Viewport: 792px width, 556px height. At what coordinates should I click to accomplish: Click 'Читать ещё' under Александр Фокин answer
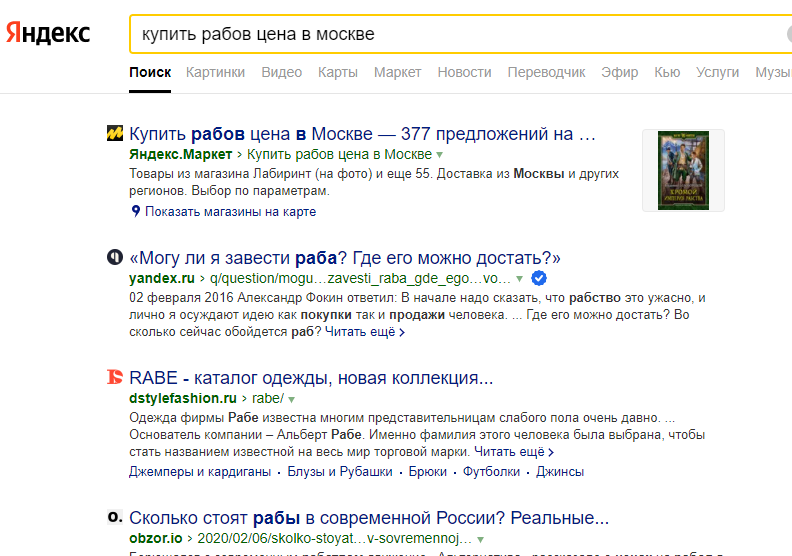[x=365, y=332]
